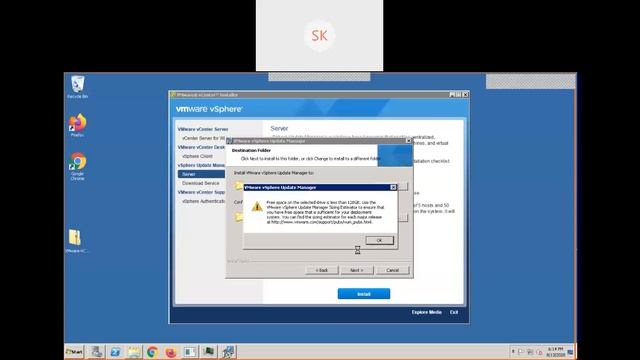Minimize the VMware vCenter Installer window
This screenshot has height=360, width=640.
(452, 94)
